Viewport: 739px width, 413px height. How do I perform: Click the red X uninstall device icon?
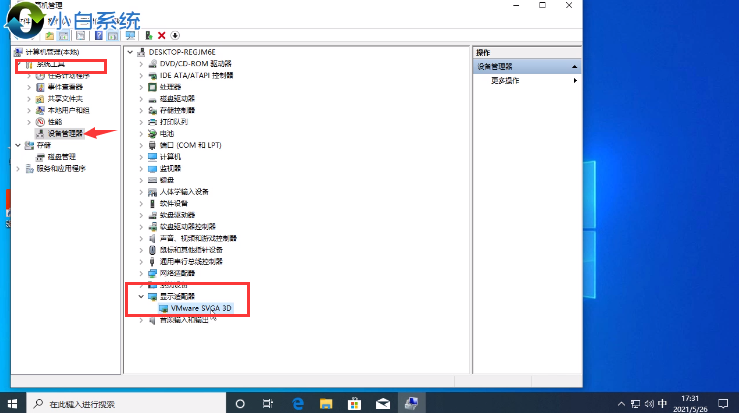(162, 35)
